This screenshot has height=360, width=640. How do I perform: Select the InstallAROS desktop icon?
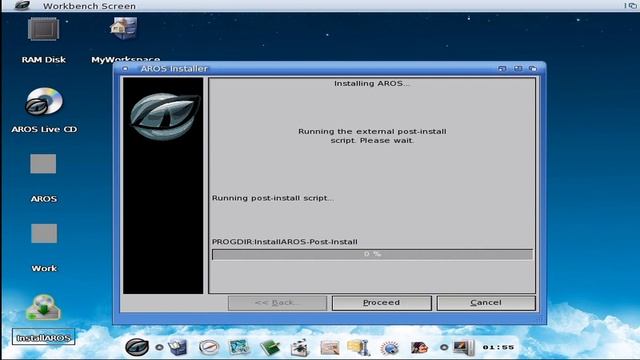(x=43, y=308)
